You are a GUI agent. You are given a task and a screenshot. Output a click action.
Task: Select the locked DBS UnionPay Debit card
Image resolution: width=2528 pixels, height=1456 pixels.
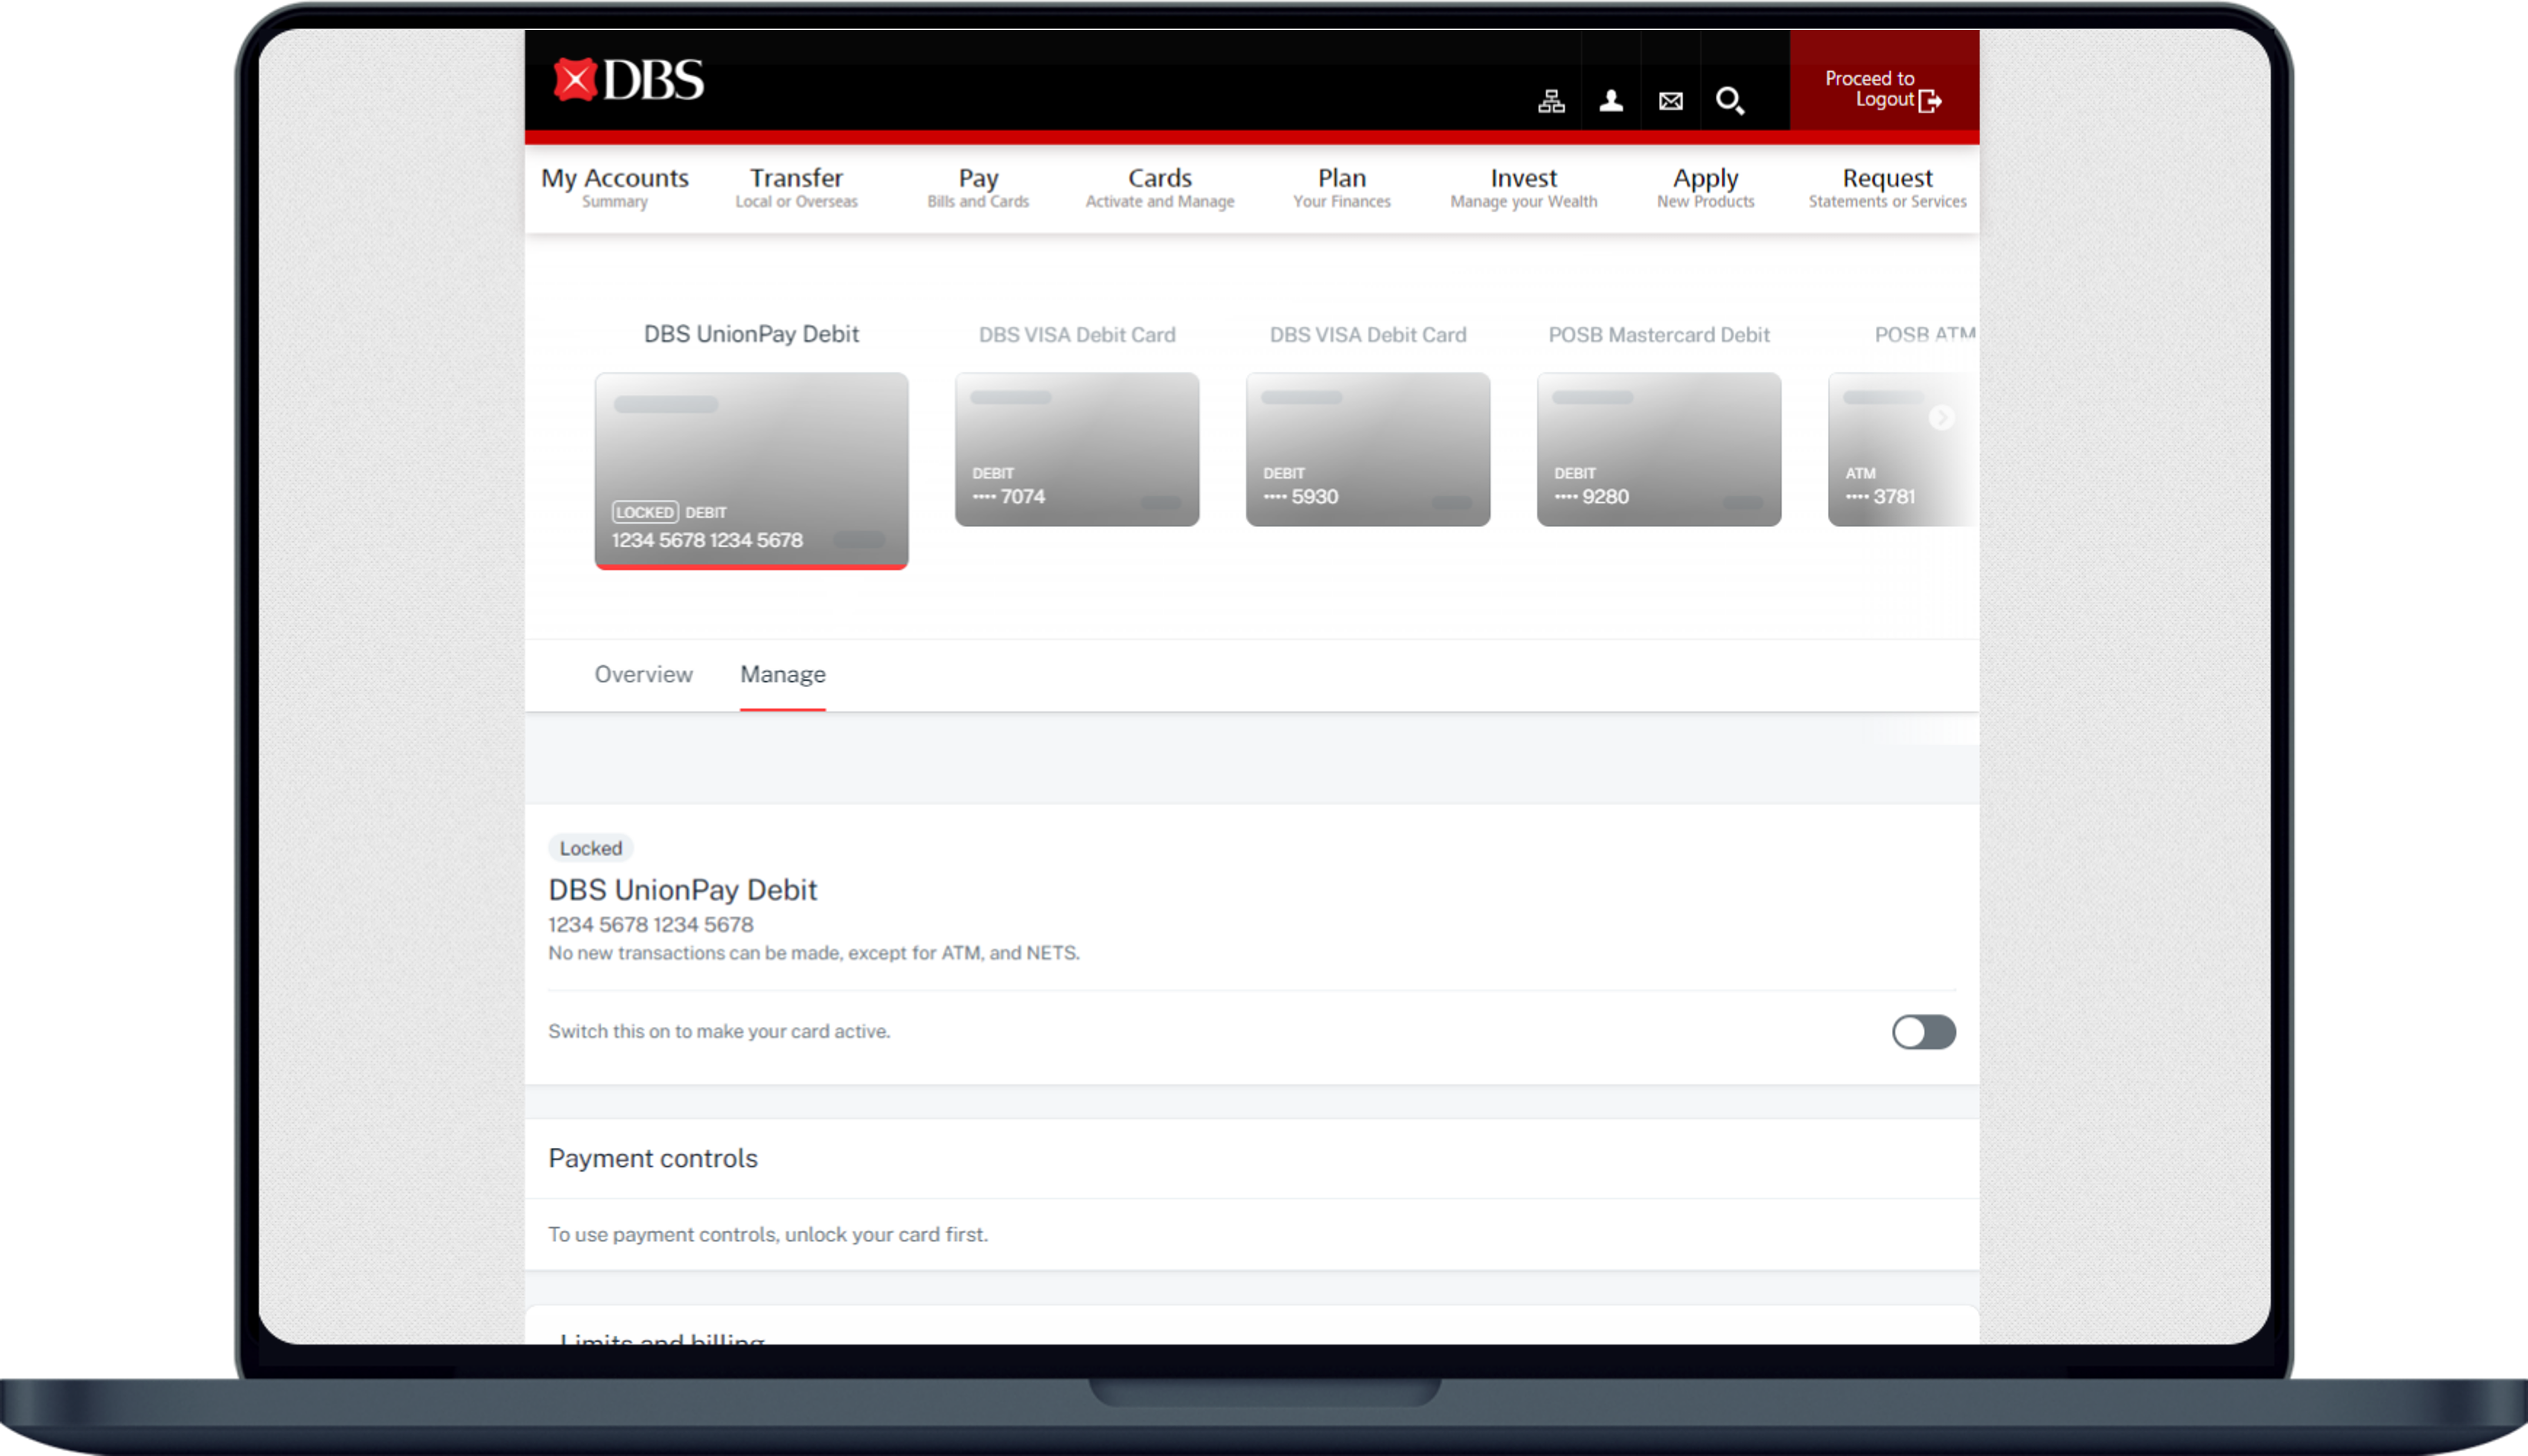[751, 471]
